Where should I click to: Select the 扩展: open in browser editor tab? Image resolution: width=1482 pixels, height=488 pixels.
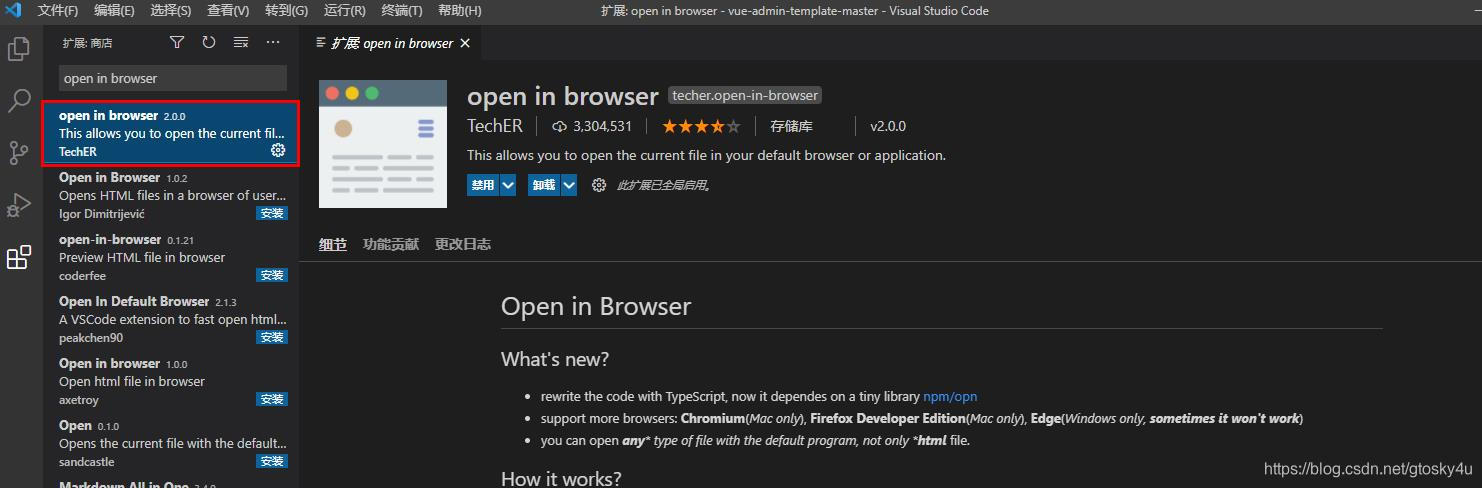point(392,43)
